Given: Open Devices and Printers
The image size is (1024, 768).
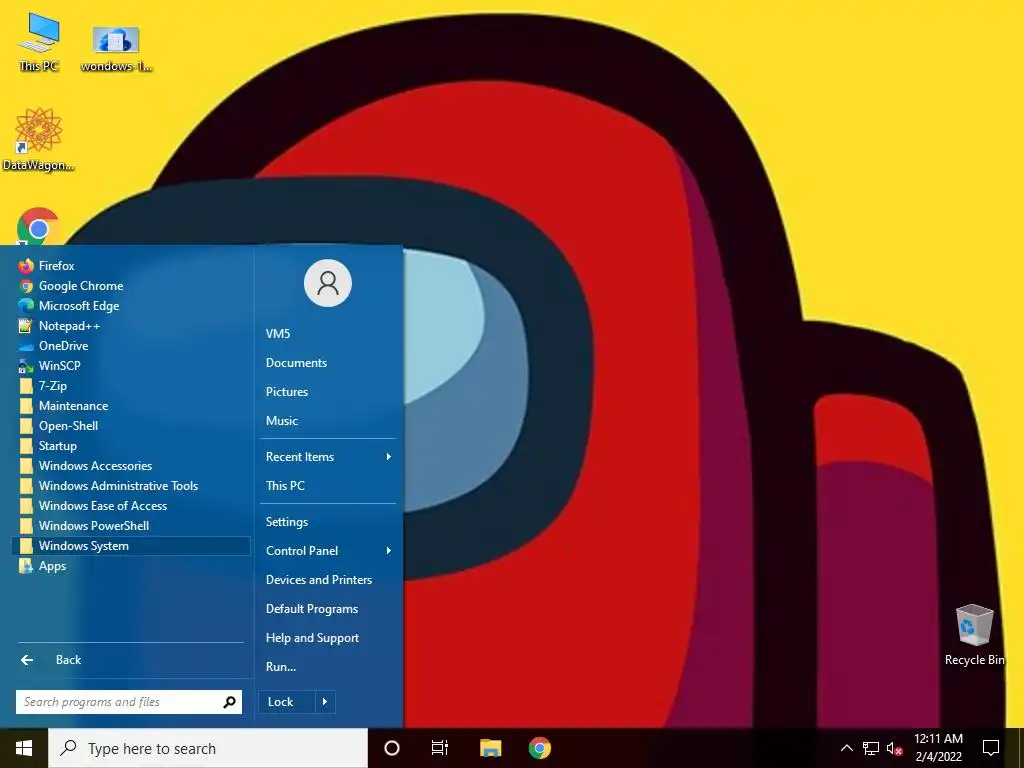Looking at the screenshot, I should tap(328, 580).
